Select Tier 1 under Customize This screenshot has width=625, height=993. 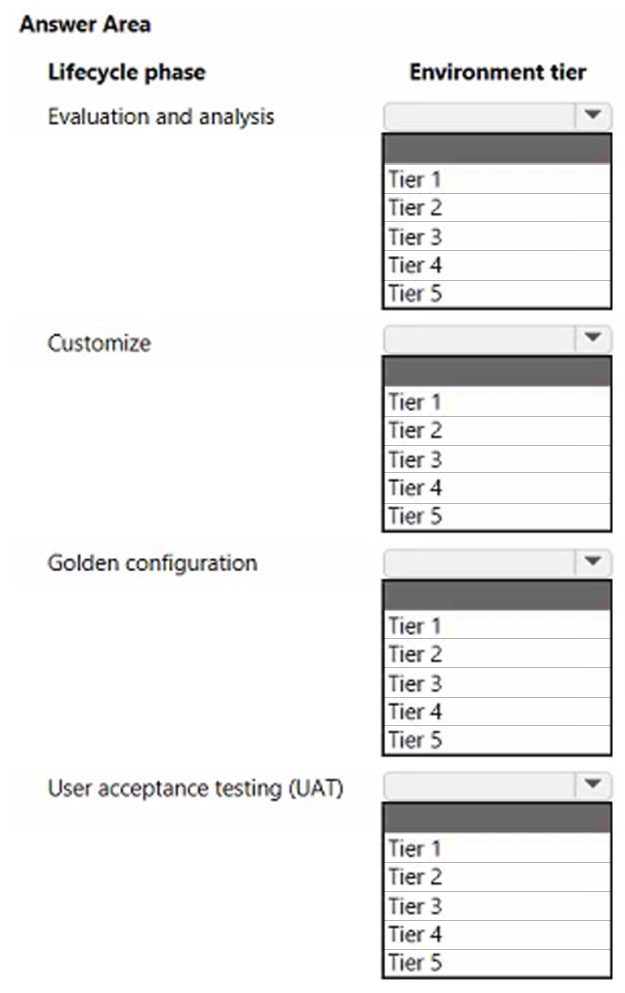(497, 402)
